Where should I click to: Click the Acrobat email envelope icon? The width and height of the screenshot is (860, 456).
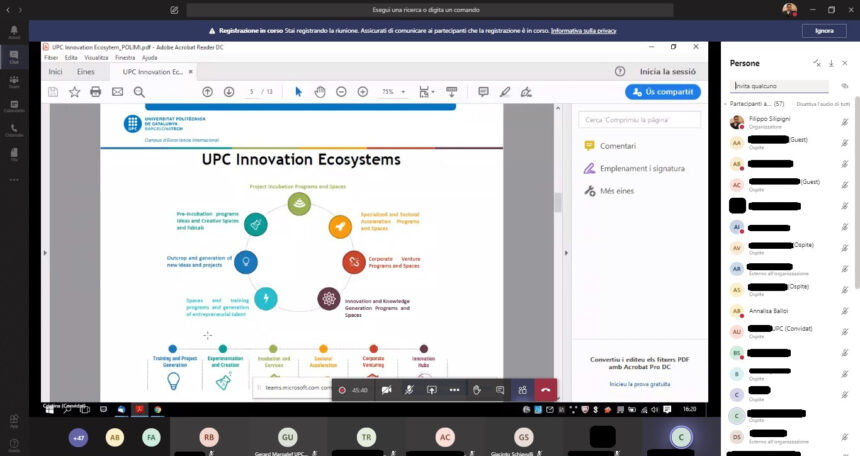click(x=117, y=92)
